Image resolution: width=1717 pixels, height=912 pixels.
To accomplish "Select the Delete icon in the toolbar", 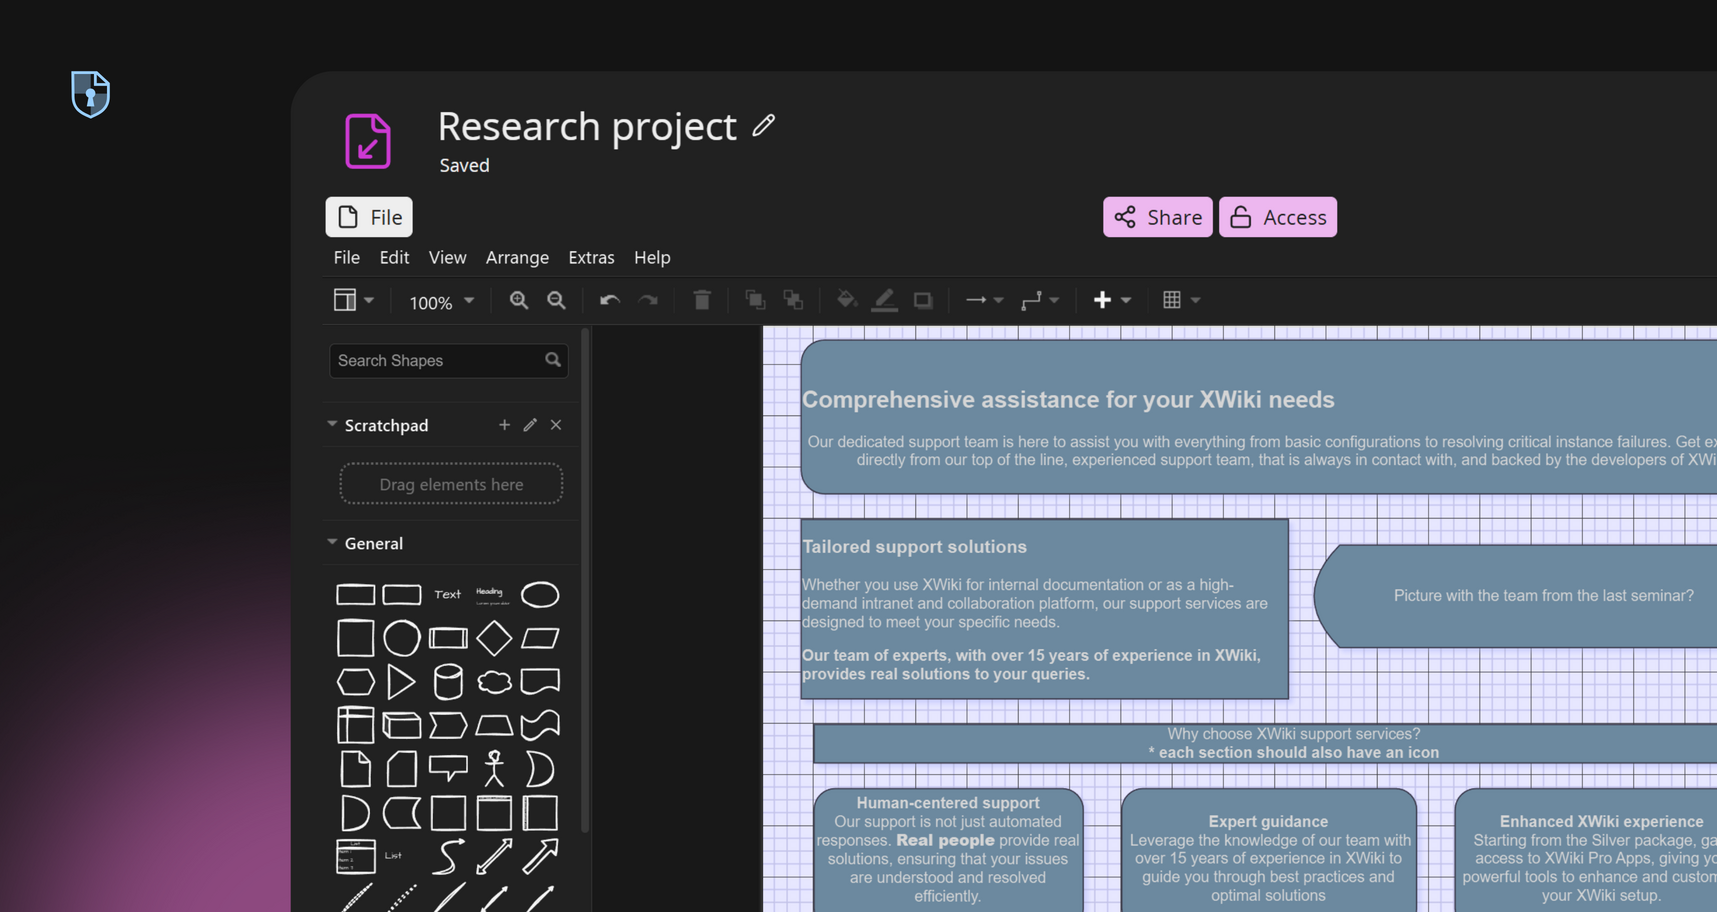I will coord(702,300).
